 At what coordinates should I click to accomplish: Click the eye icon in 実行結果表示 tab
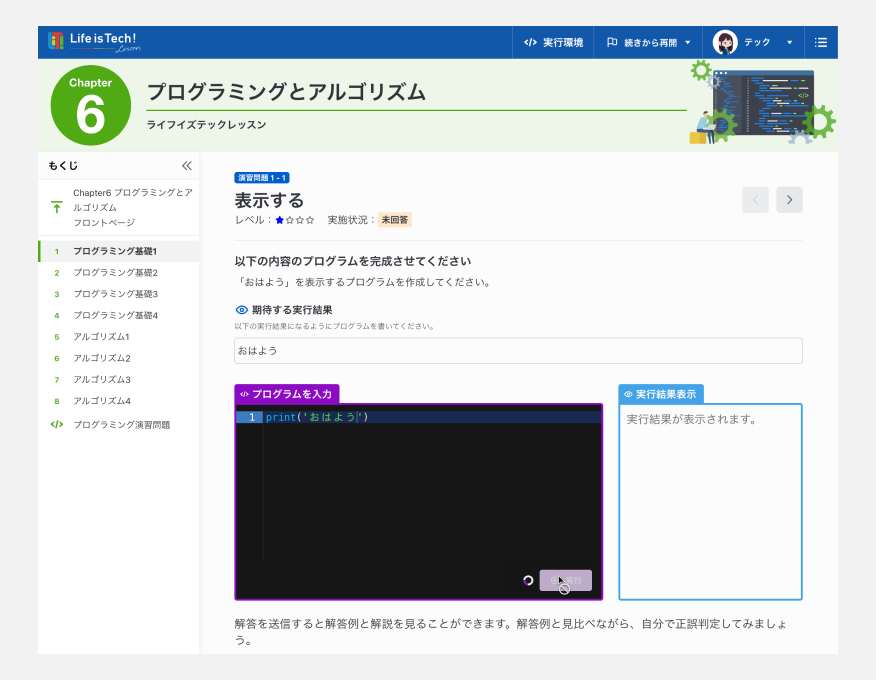coord(628,394)
